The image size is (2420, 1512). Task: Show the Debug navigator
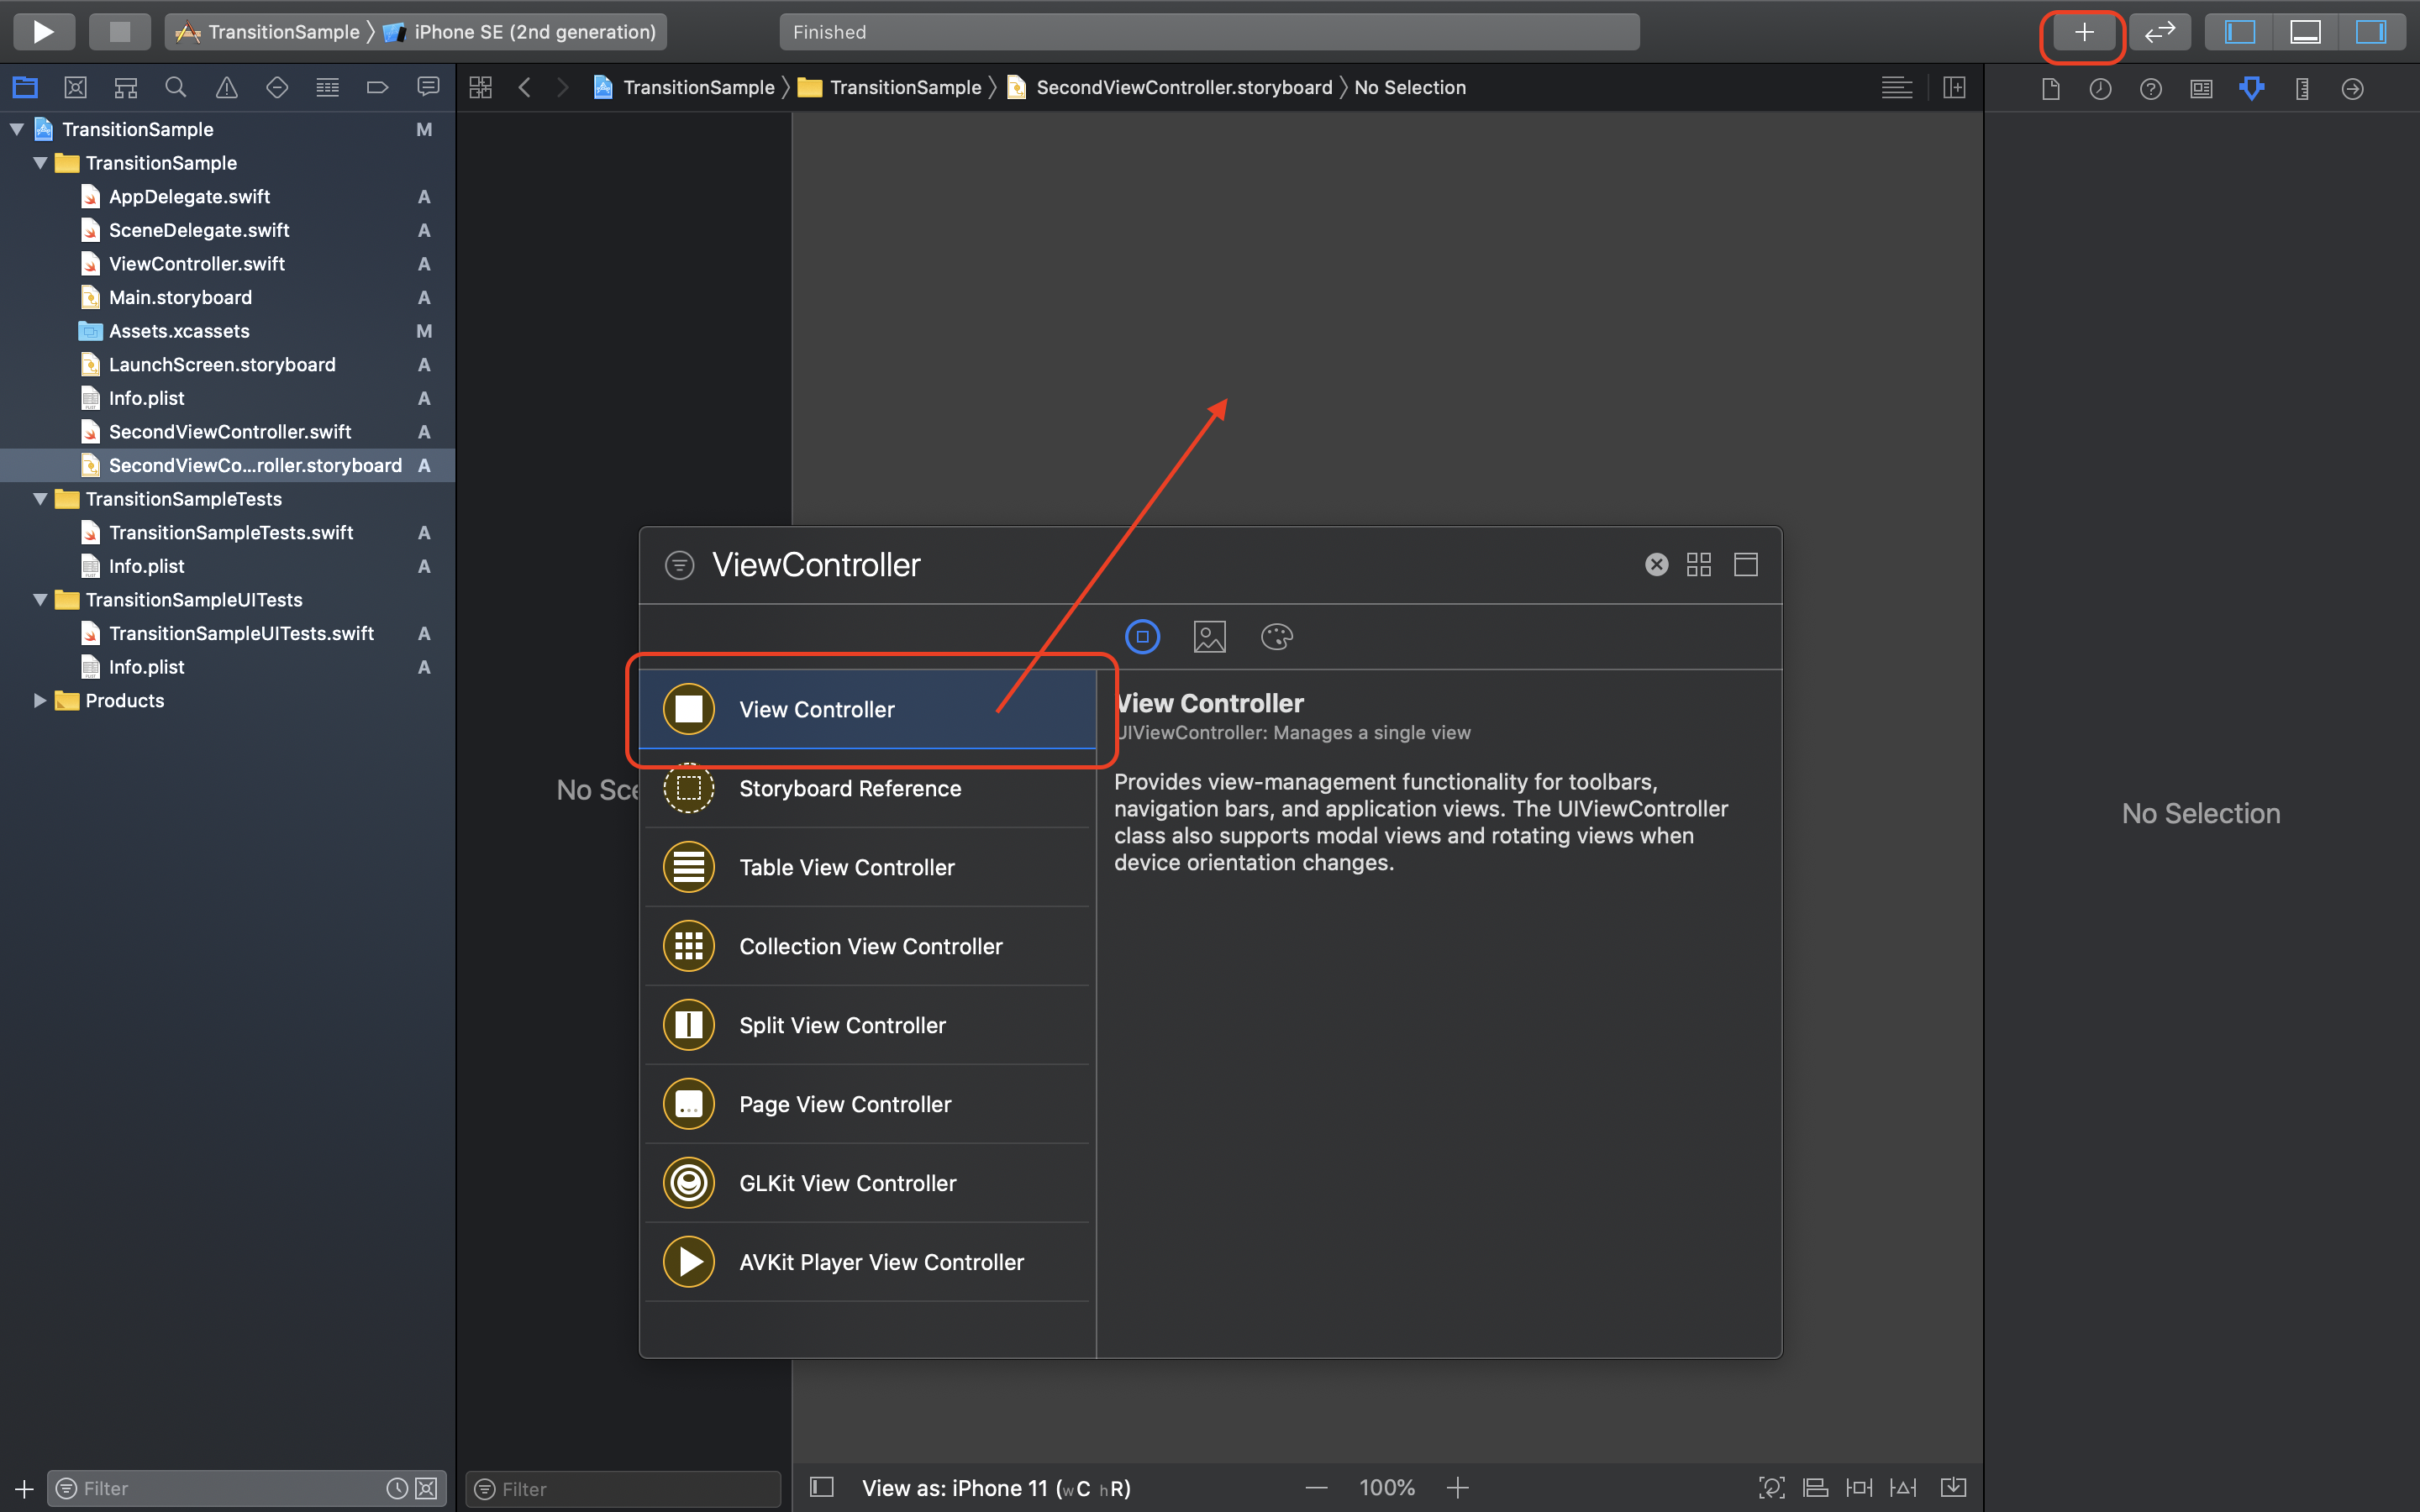pos(327,88)
